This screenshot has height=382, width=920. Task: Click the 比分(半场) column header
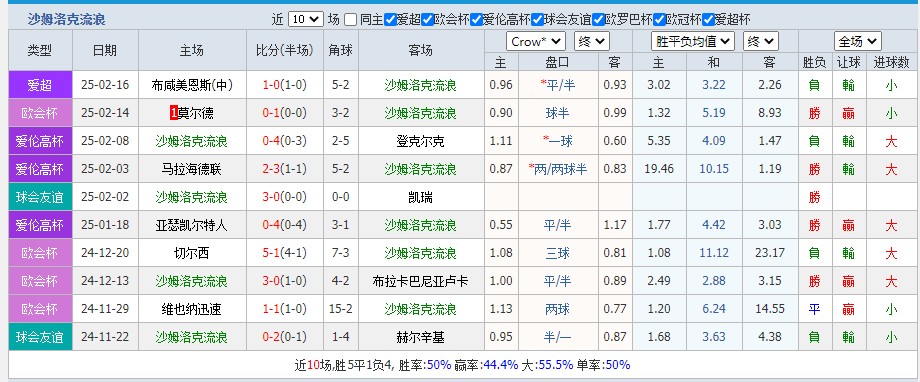285,50
